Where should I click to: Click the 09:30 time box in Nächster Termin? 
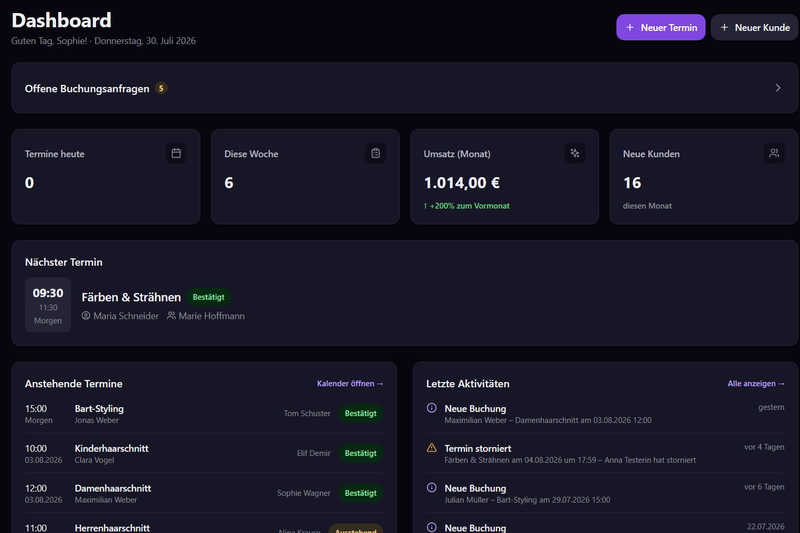pos(48,305)
